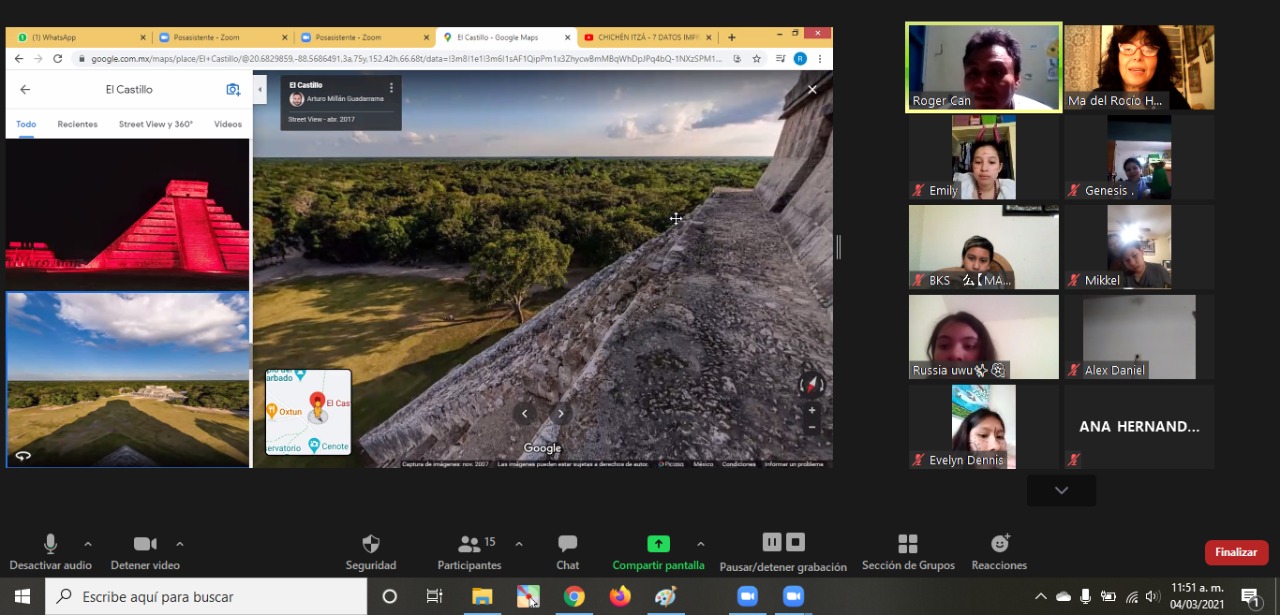Screen dimensions: 1280x615
Task: Expand the Participantes options arrow
Action: pyautogui.click(x=518, y=544)
